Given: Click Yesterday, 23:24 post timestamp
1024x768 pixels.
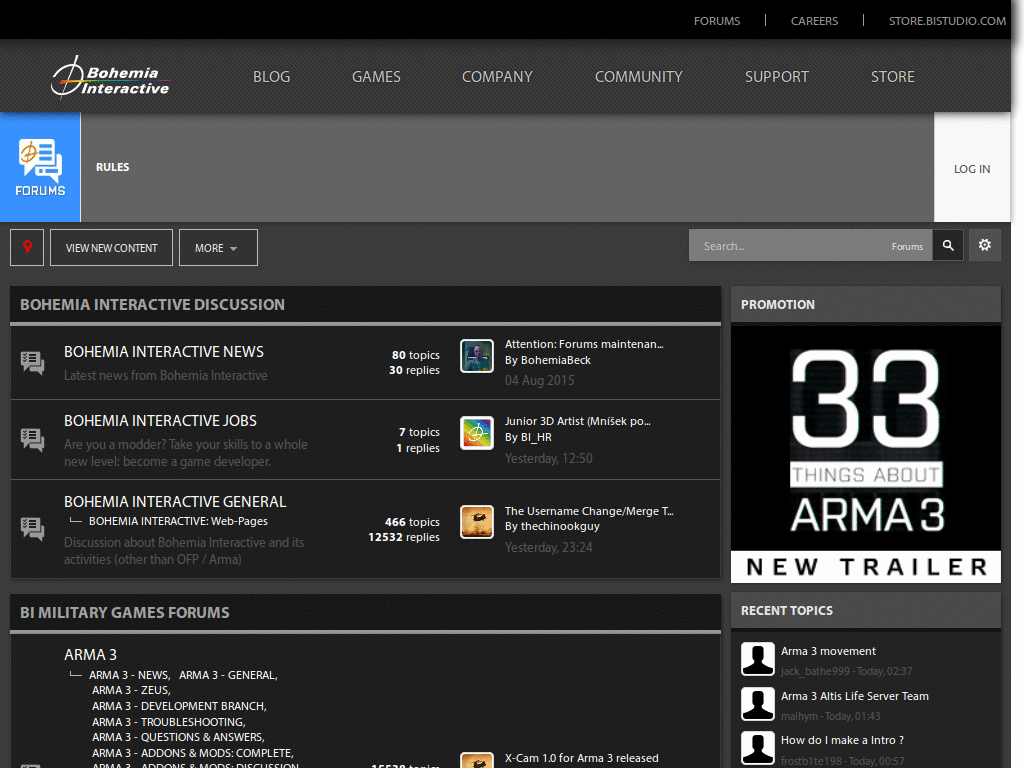Looking at the screenshot, I should [549, 547].
